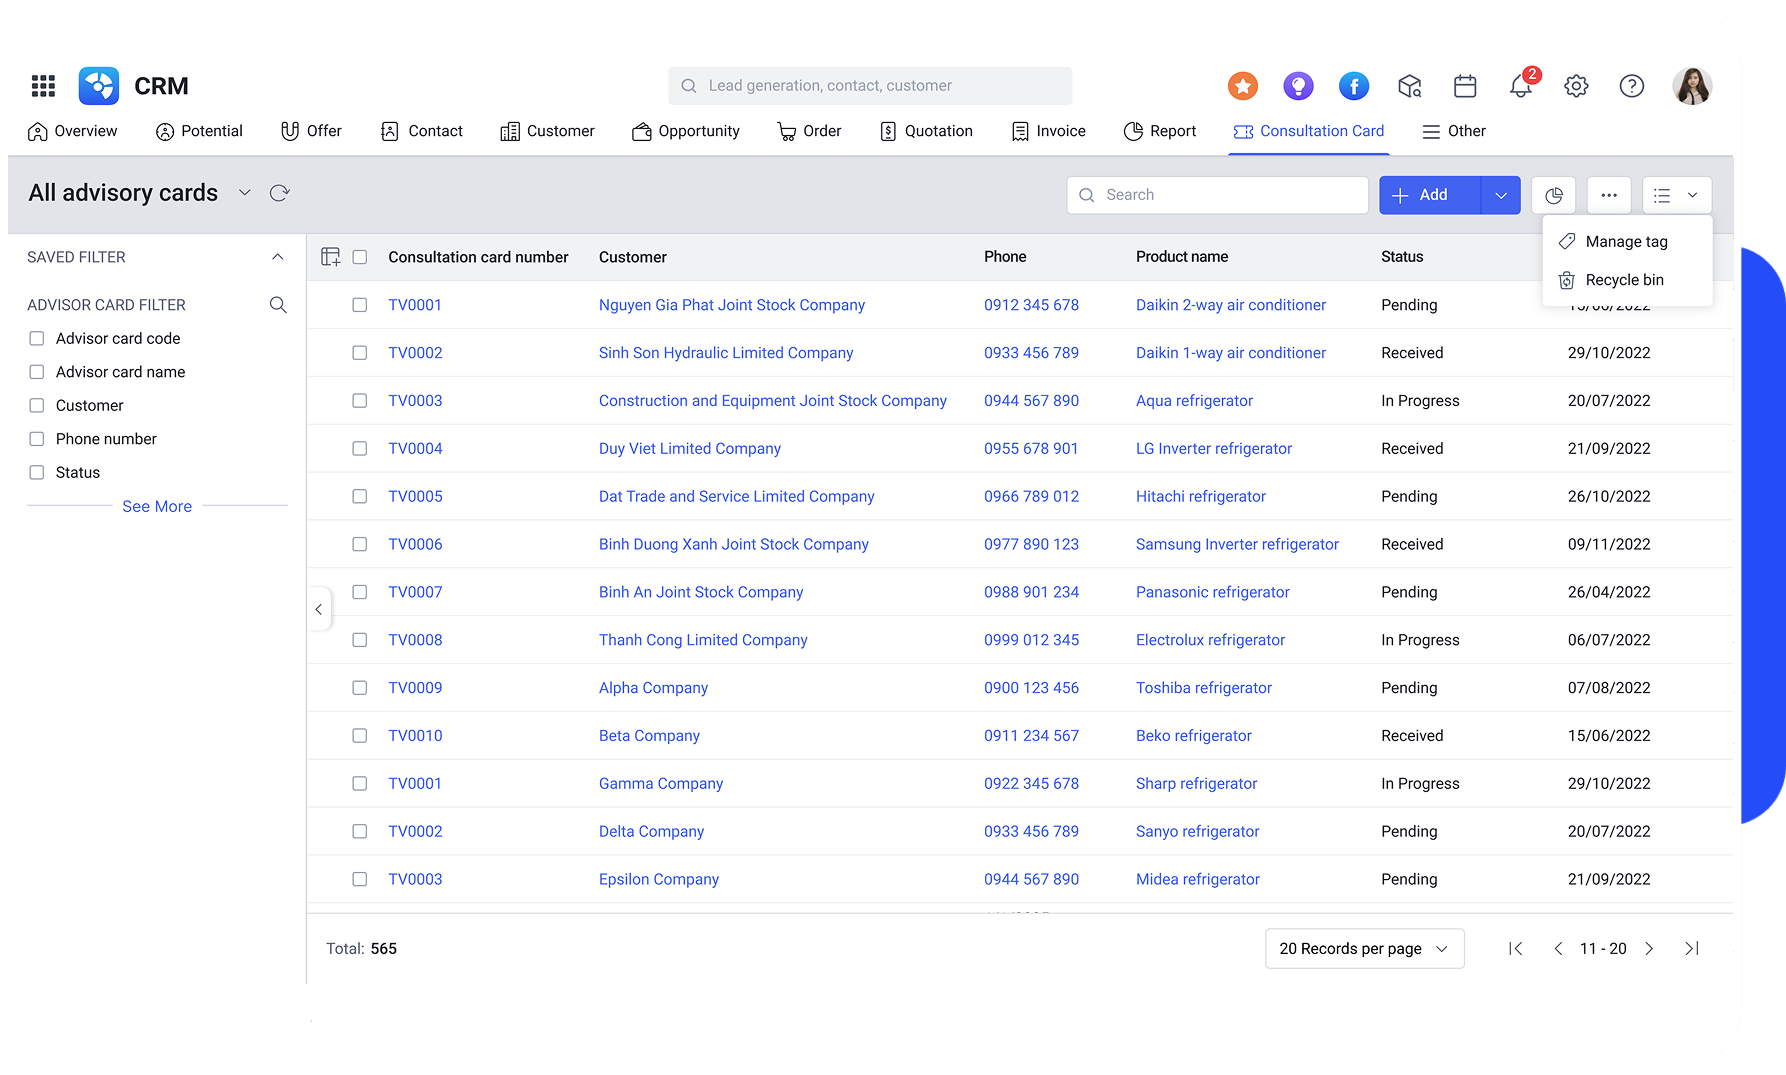Click the purple lightbulb ideas icon
The width and height of the screenshot is (1786, 1075).
(1298, 86)
